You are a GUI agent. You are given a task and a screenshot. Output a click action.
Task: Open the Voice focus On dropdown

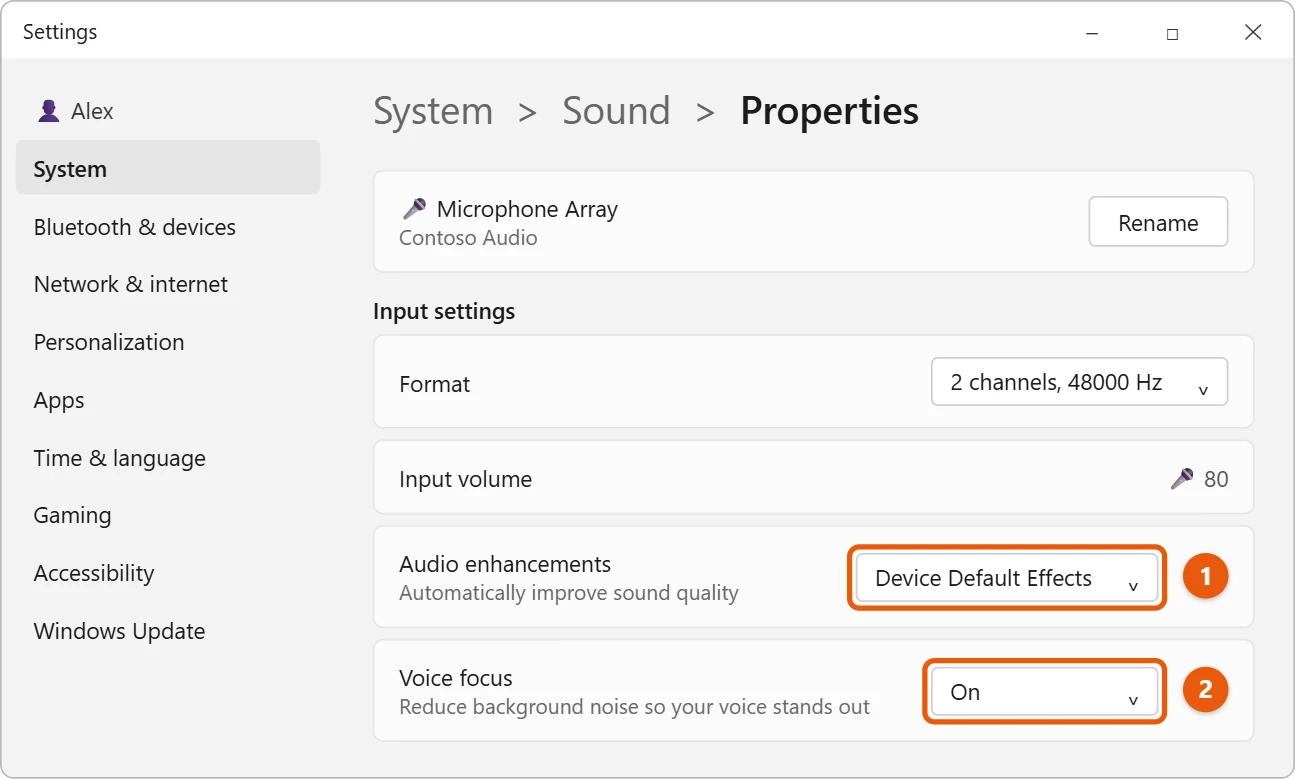pyautogui.click(x=1044, y=692)
